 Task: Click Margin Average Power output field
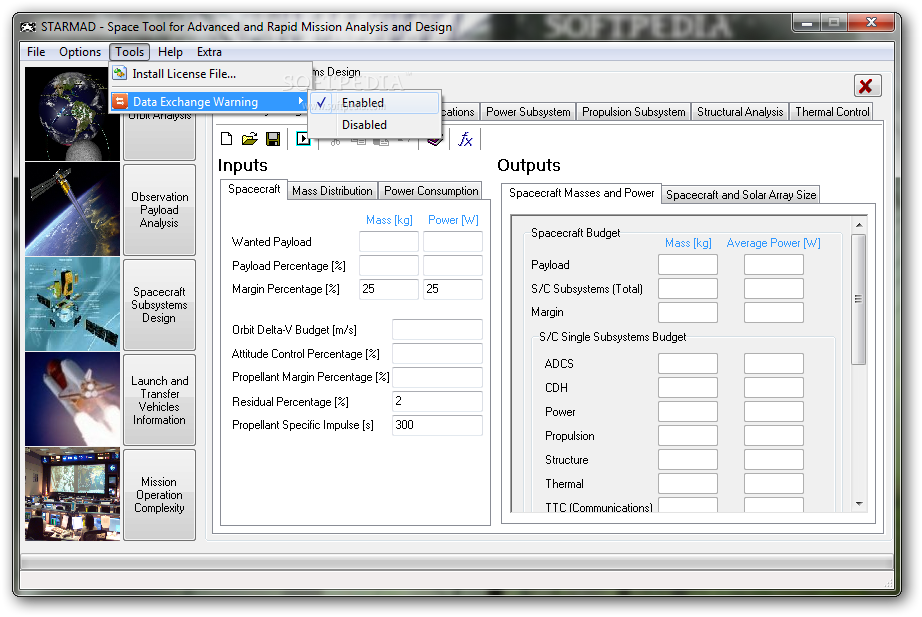pyautogui.click(x=774, y=312)
